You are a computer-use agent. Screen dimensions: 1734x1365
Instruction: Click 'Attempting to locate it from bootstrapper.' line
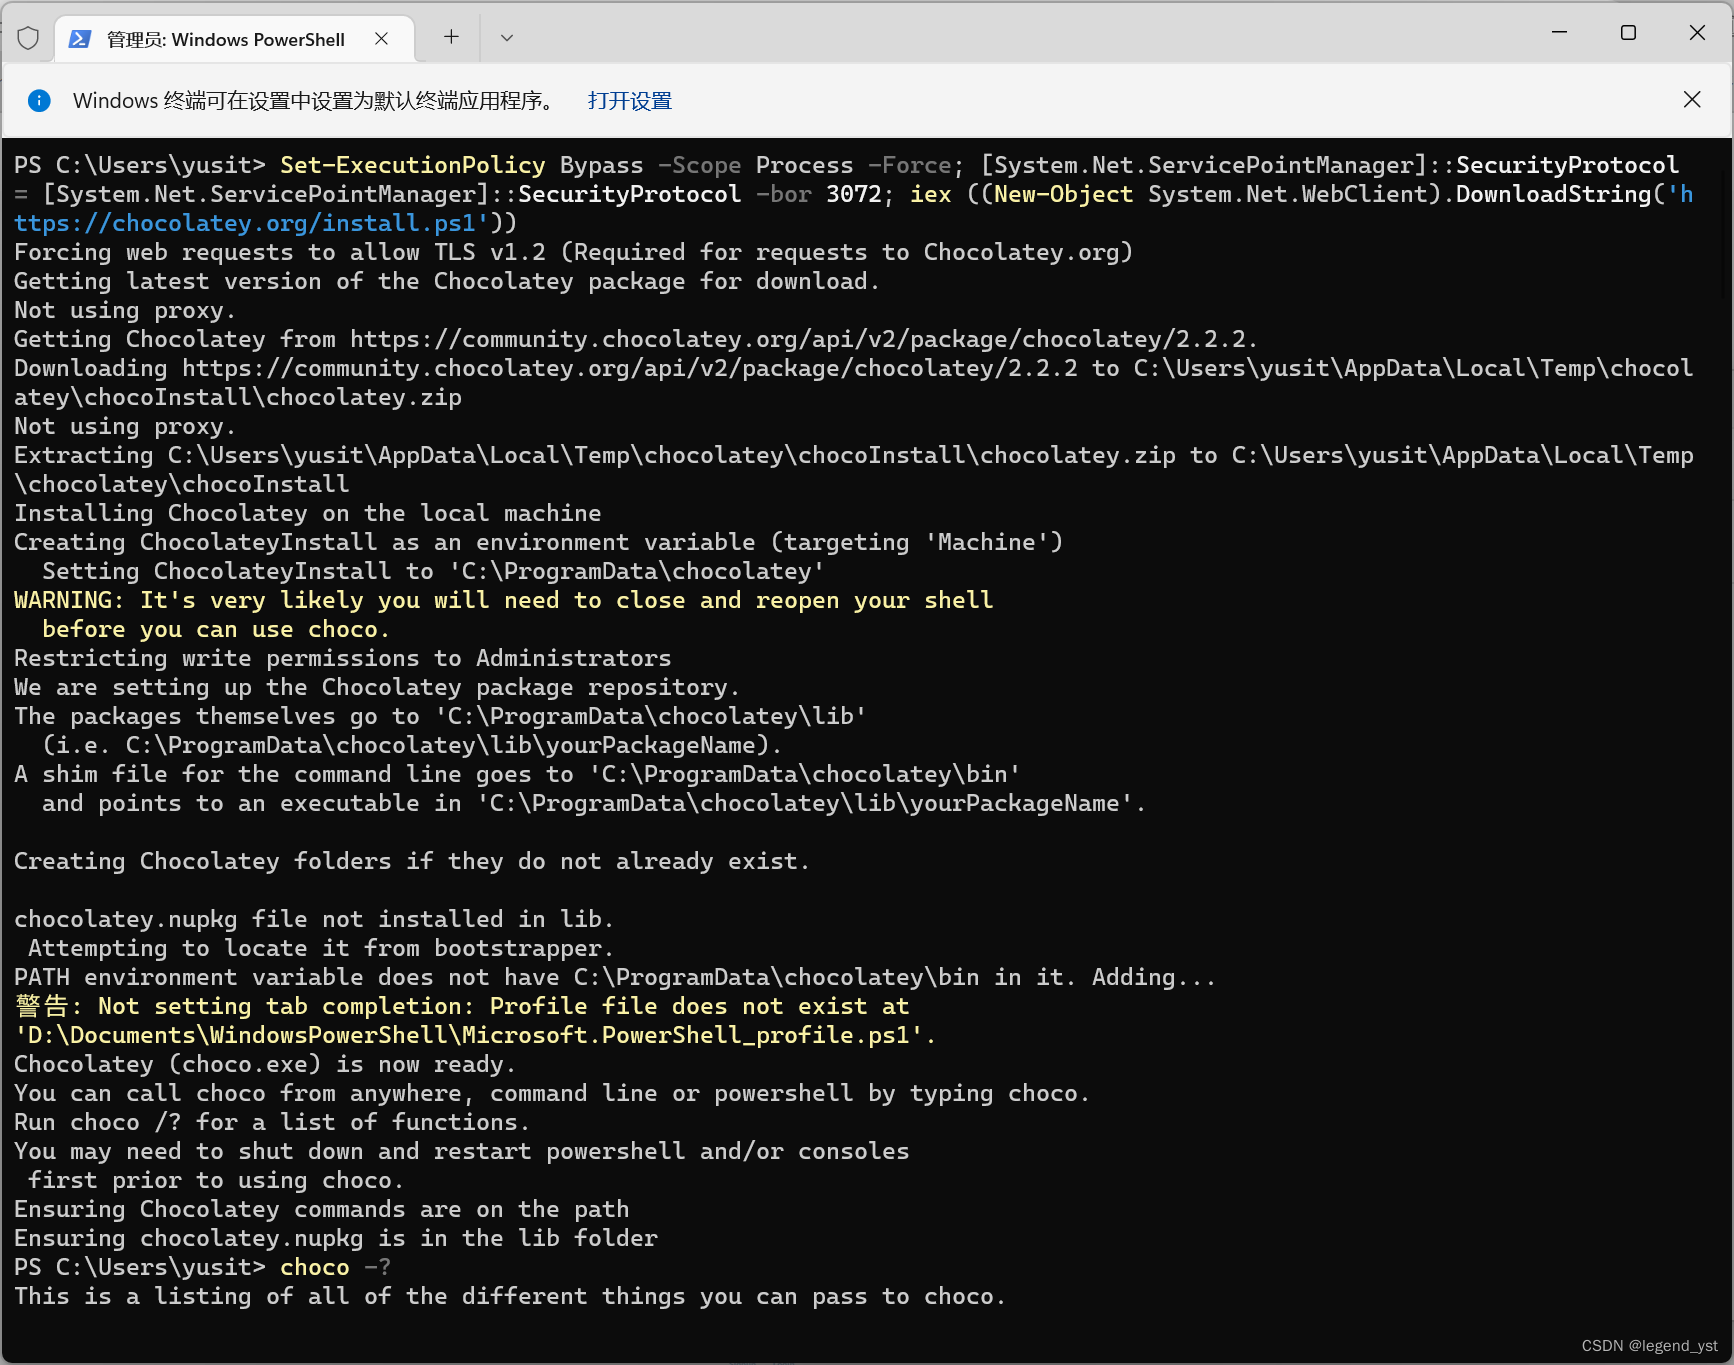(x=321, y=948)
